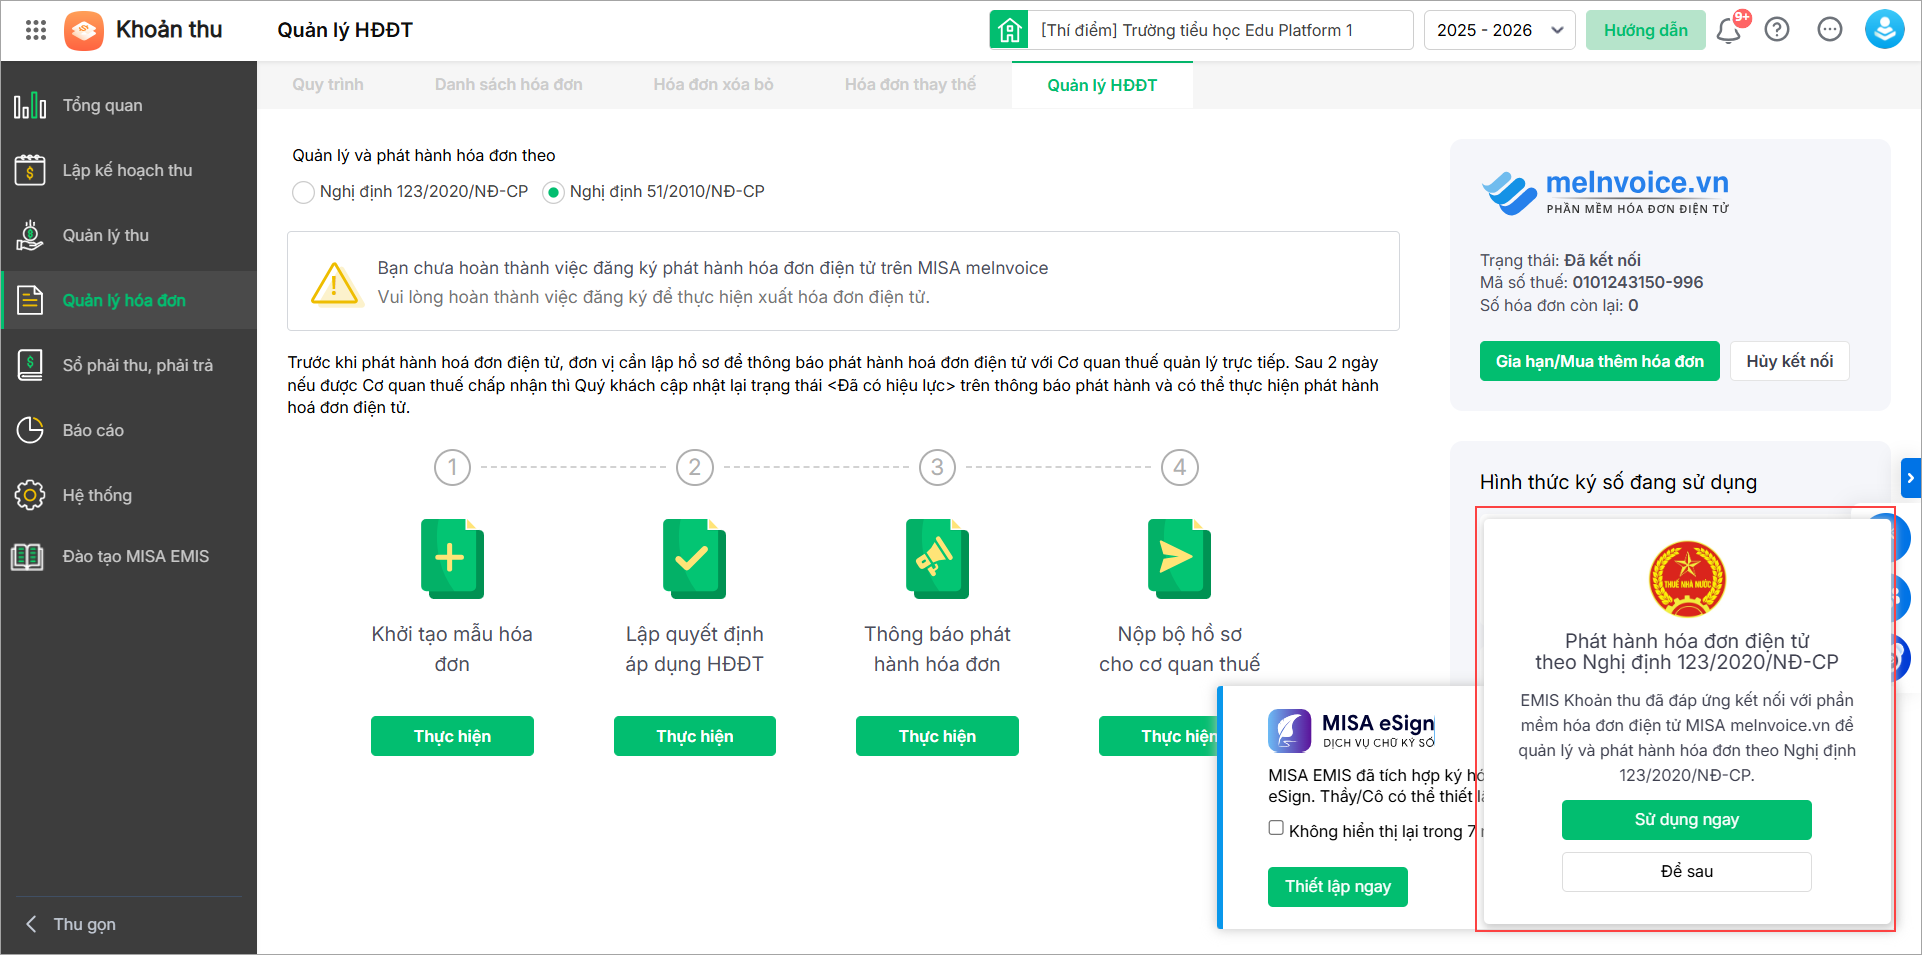Click the Sổ phải thu, phải trả ledger icon

(30, 365)
